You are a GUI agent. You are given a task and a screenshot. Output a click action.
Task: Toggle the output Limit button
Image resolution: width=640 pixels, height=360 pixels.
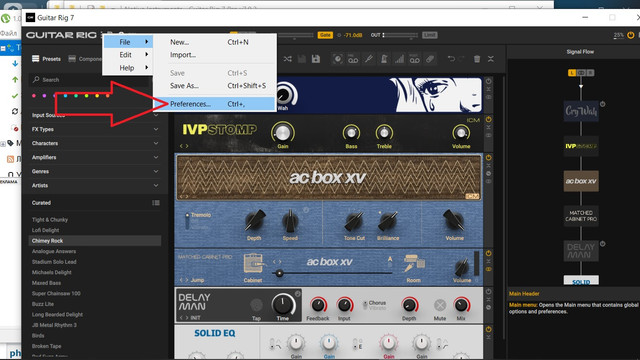click(429, 35)
